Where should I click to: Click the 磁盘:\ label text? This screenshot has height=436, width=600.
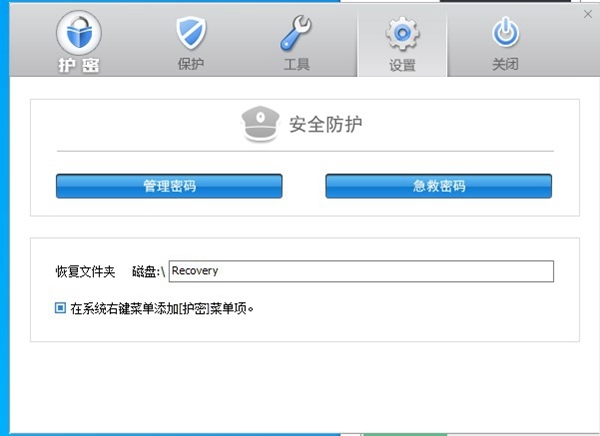(148, 271)
